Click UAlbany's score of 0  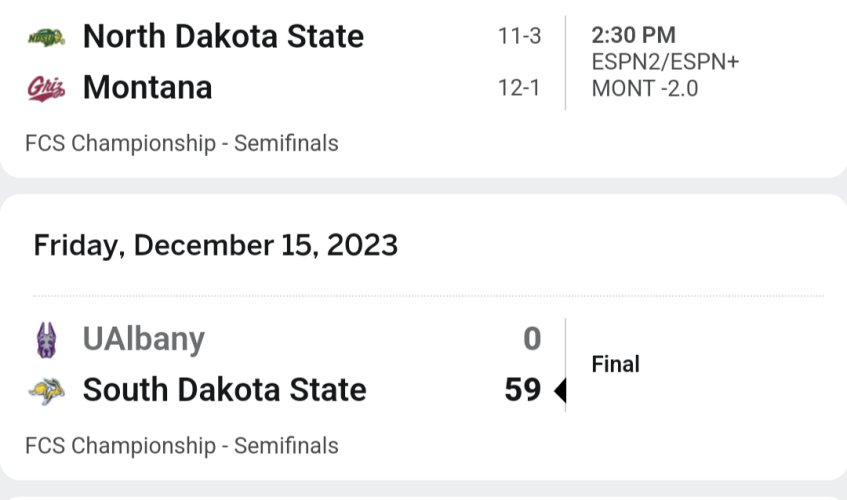tap(532, 339)
